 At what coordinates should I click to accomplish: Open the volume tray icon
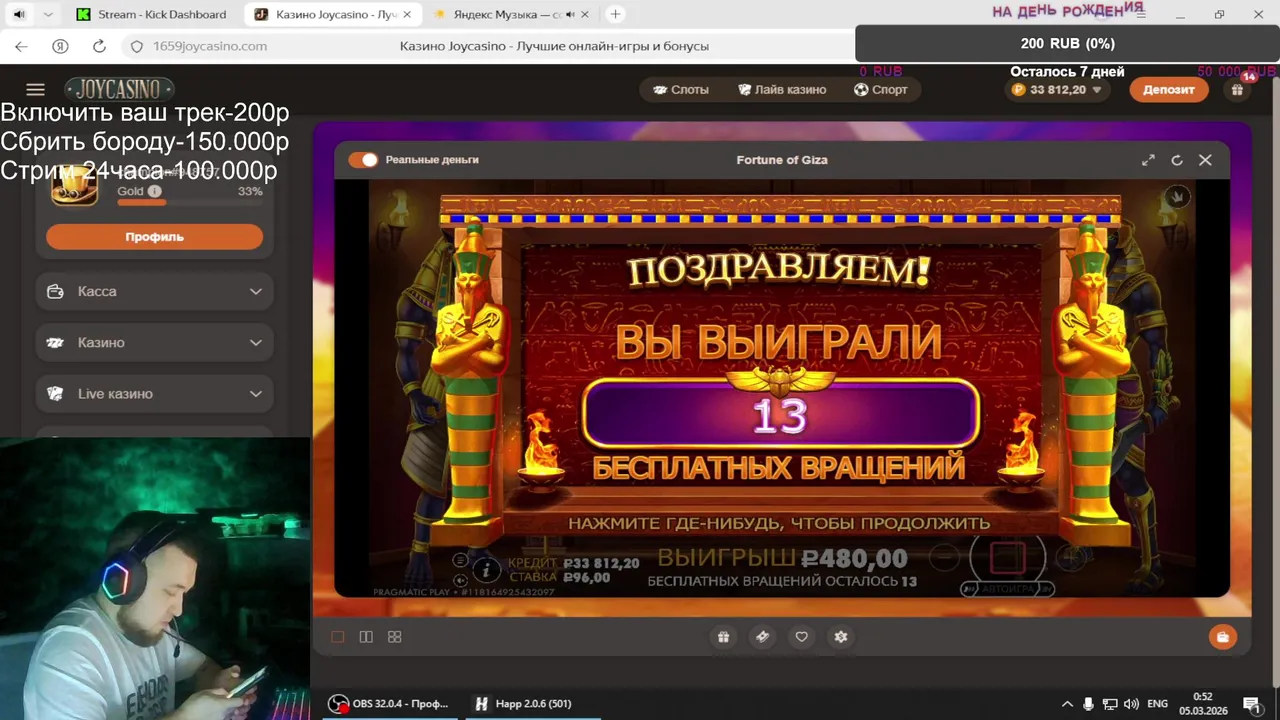[x=1131, y=704]
